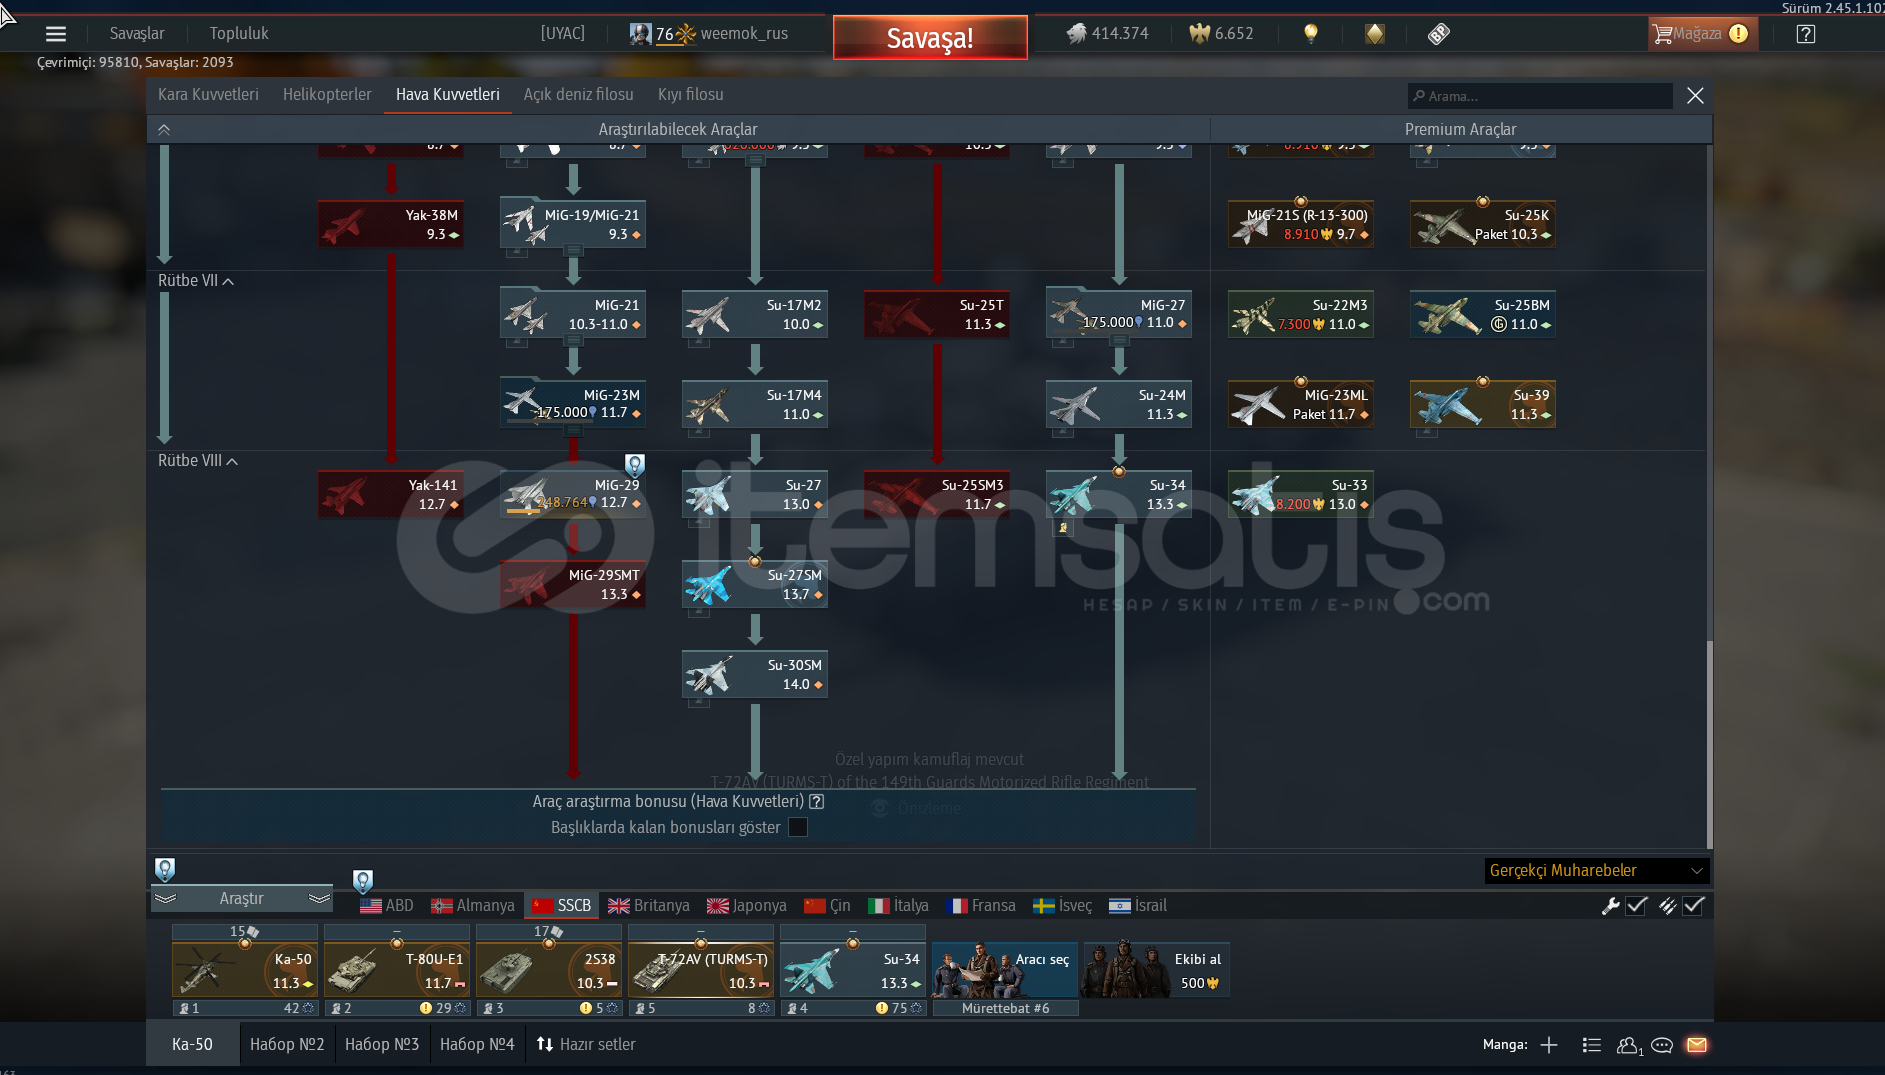Select the Su-25T aircraft card
The image size is (1885, 1075).
tap(937, 314)
